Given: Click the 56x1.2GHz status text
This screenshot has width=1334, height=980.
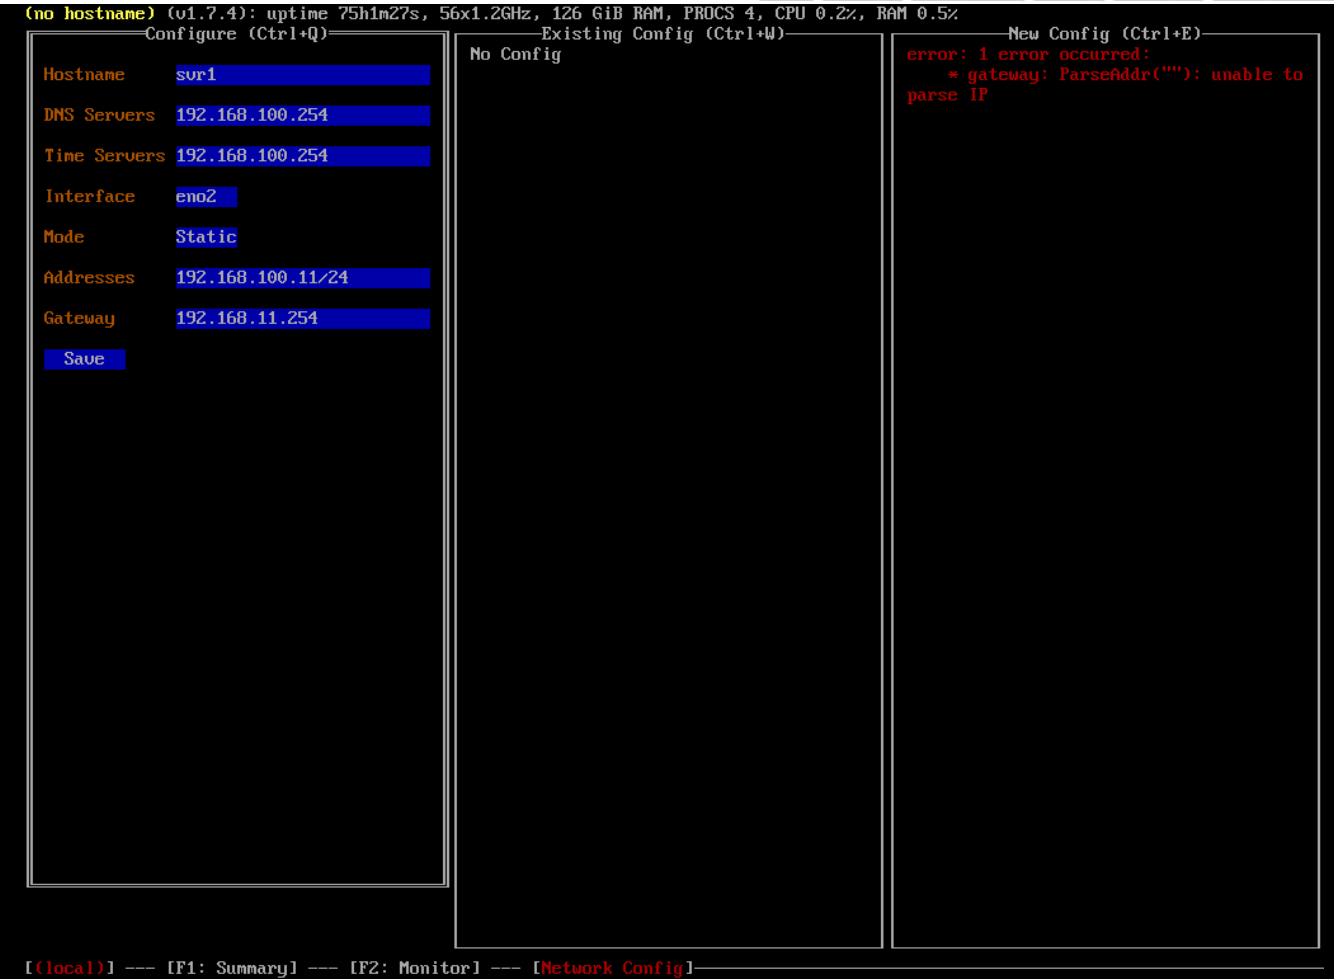Looking at the screenshot, I should (x=485, y=14).
